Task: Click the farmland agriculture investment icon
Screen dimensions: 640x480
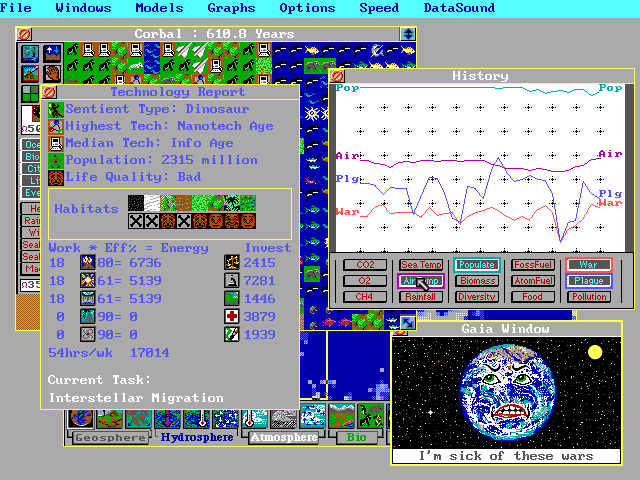Action: (232, 298)
